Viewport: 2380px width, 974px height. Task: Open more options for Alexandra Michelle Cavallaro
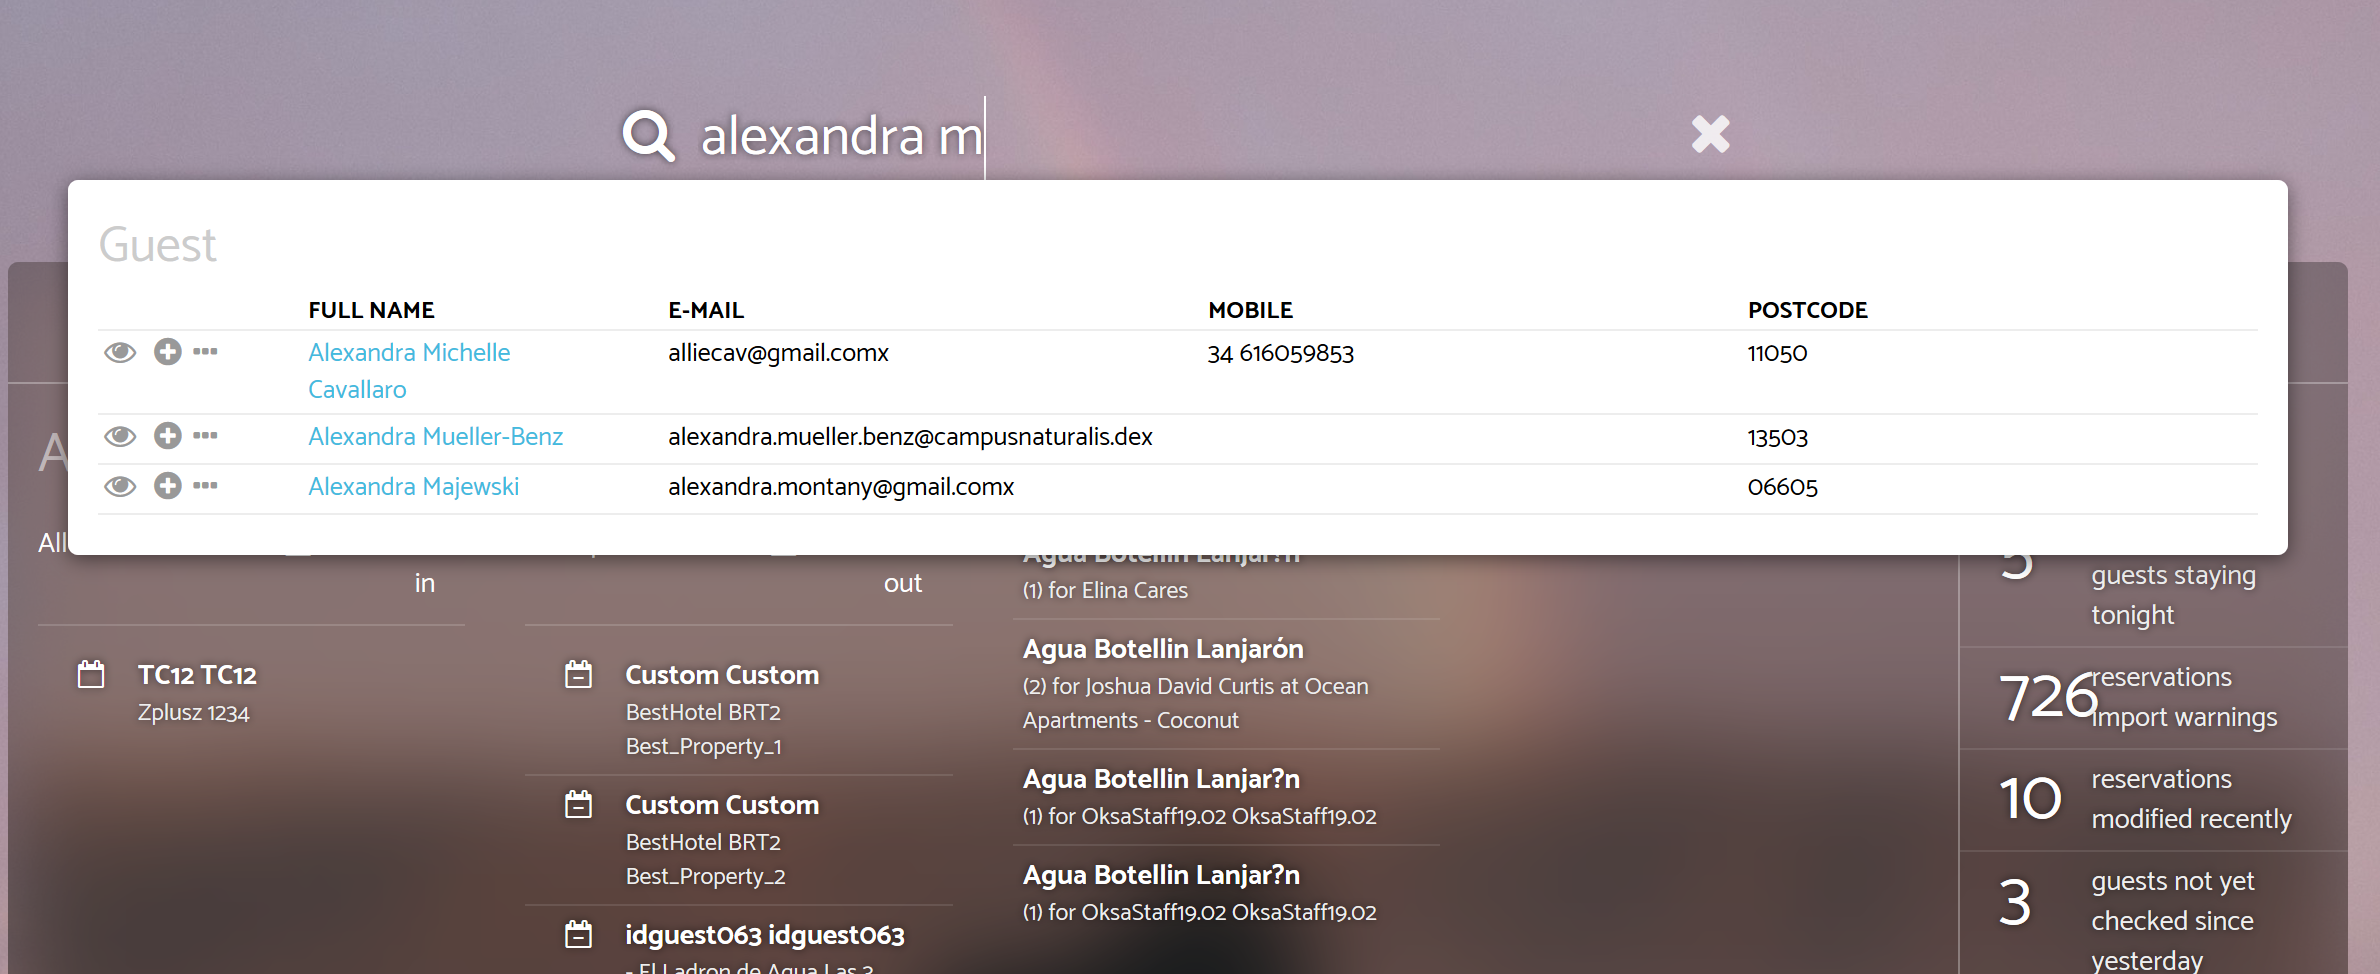point(205,351)
